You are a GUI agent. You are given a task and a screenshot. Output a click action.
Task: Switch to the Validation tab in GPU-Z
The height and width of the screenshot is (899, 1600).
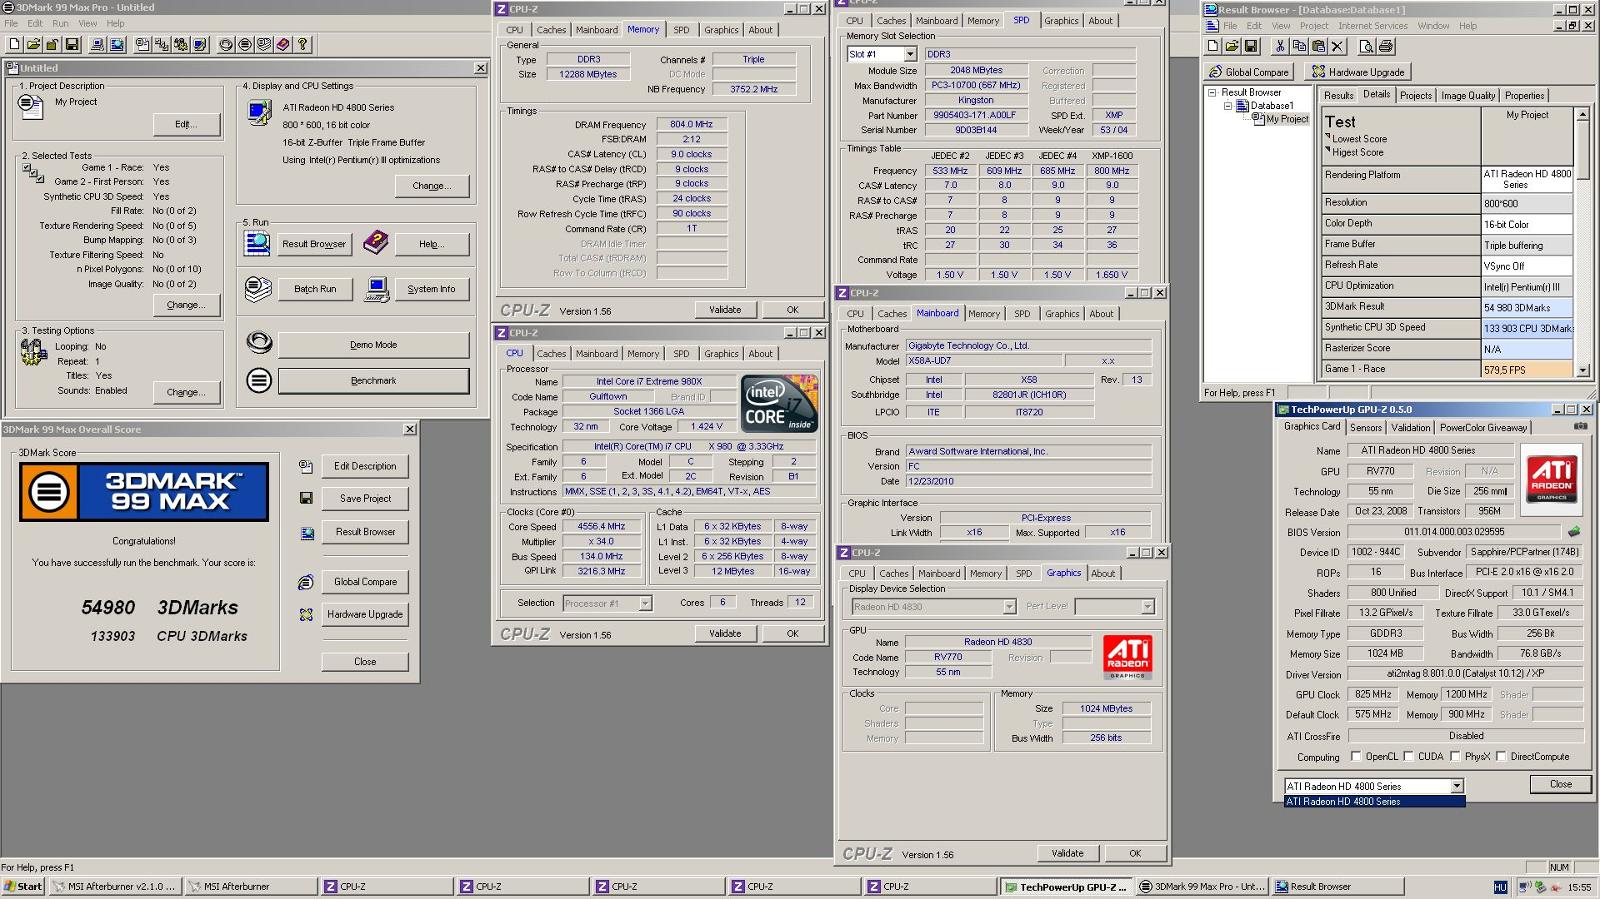coord(1410,427)
